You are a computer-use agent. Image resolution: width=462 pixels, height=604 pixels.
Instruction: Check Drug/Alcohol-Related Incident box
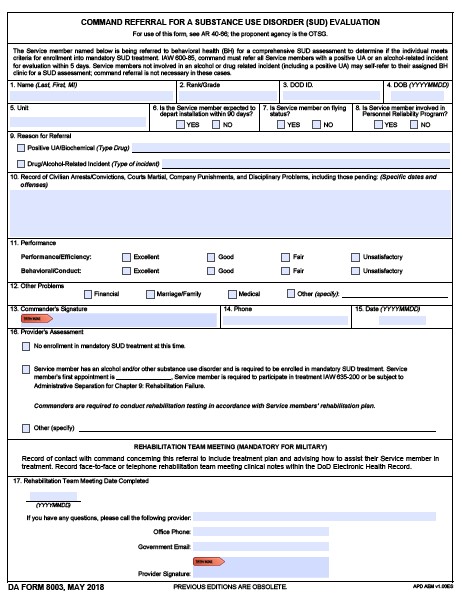click(21, 164)
